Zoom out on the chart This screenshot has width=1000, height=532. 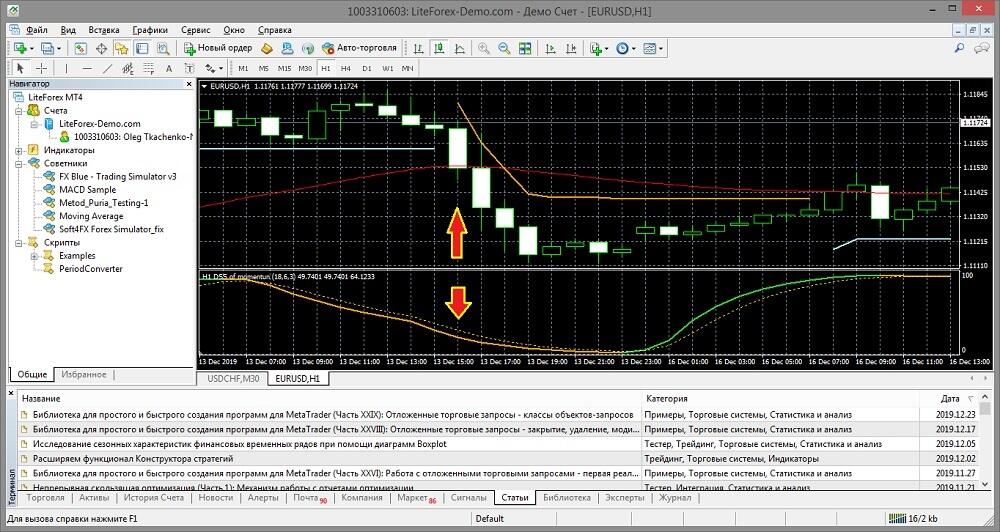pyautogui.click(x=504, y=48)
